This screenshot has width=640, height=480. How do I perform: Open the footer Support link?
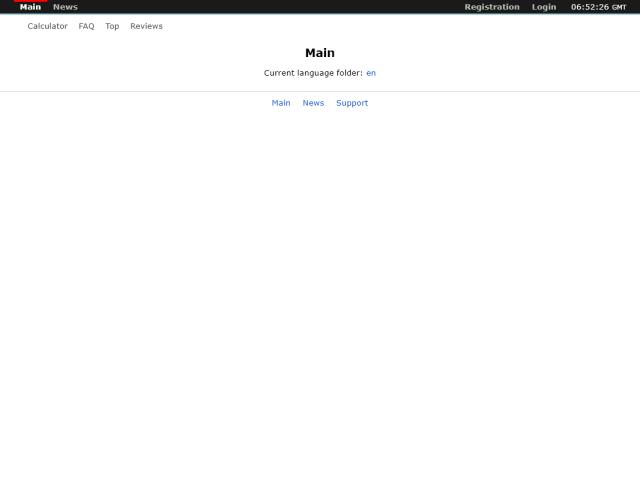coord(352,103)
